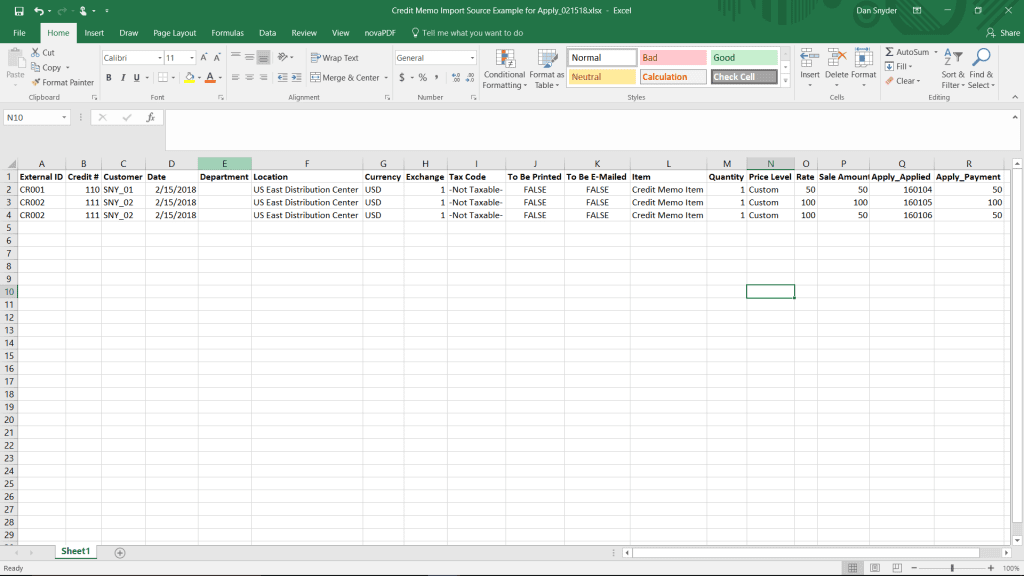Add a new sheet with plus icon
This screenshot has height=576, width=1024.
click(120, 552)
